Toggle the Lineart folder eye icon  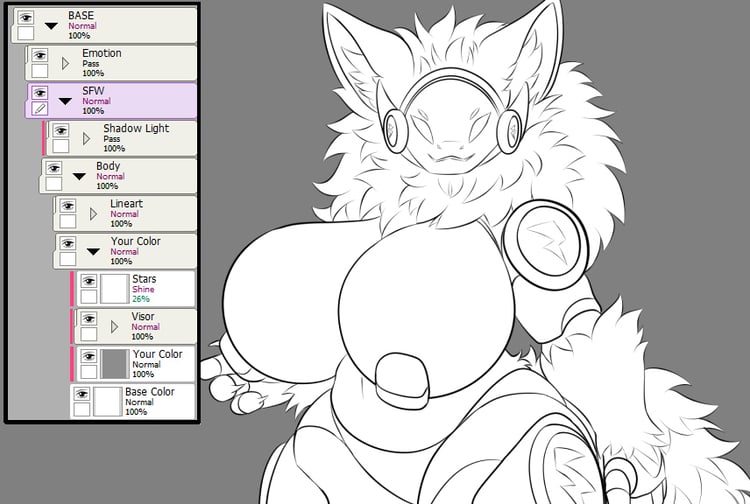[67, 206]
